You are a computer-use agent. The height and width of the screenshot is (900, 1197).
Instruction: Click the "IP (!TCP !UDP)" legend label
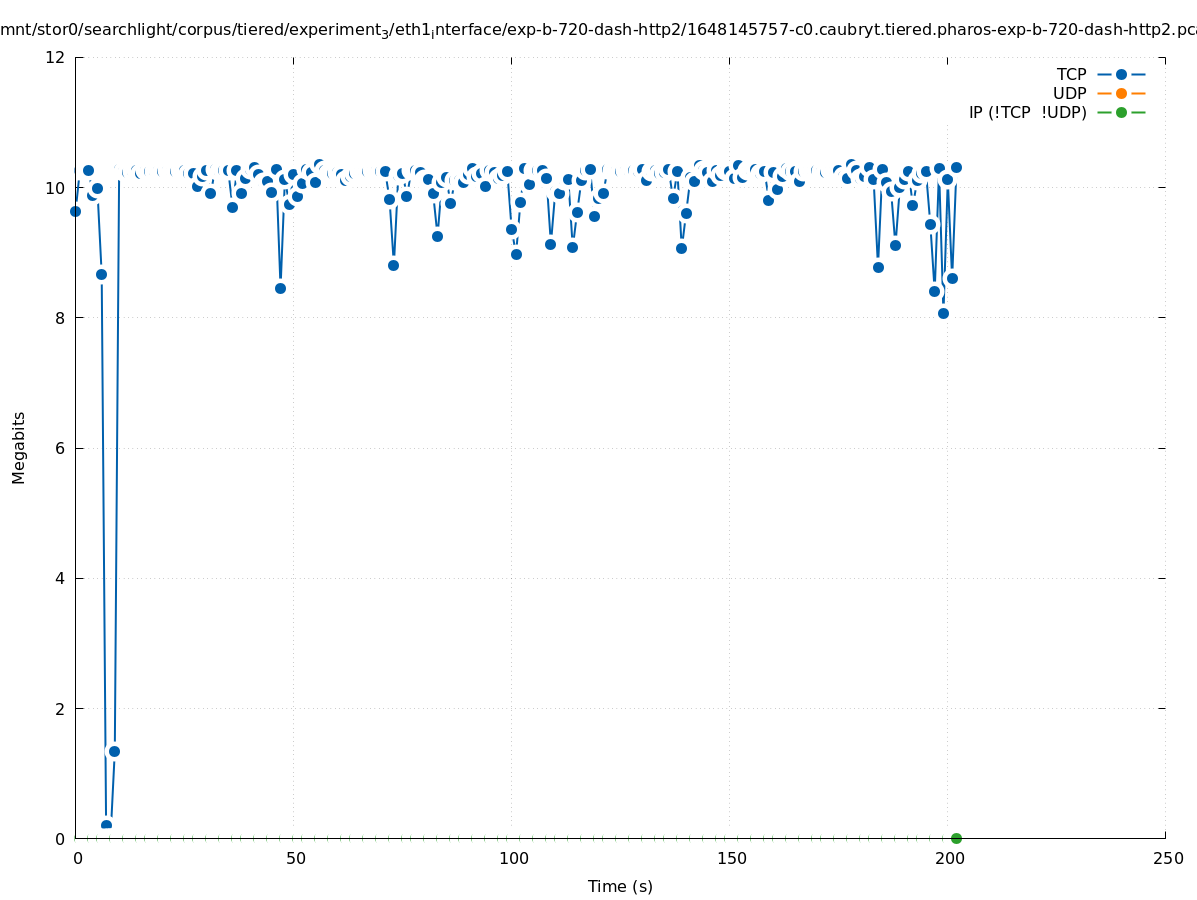point(1027,112)
